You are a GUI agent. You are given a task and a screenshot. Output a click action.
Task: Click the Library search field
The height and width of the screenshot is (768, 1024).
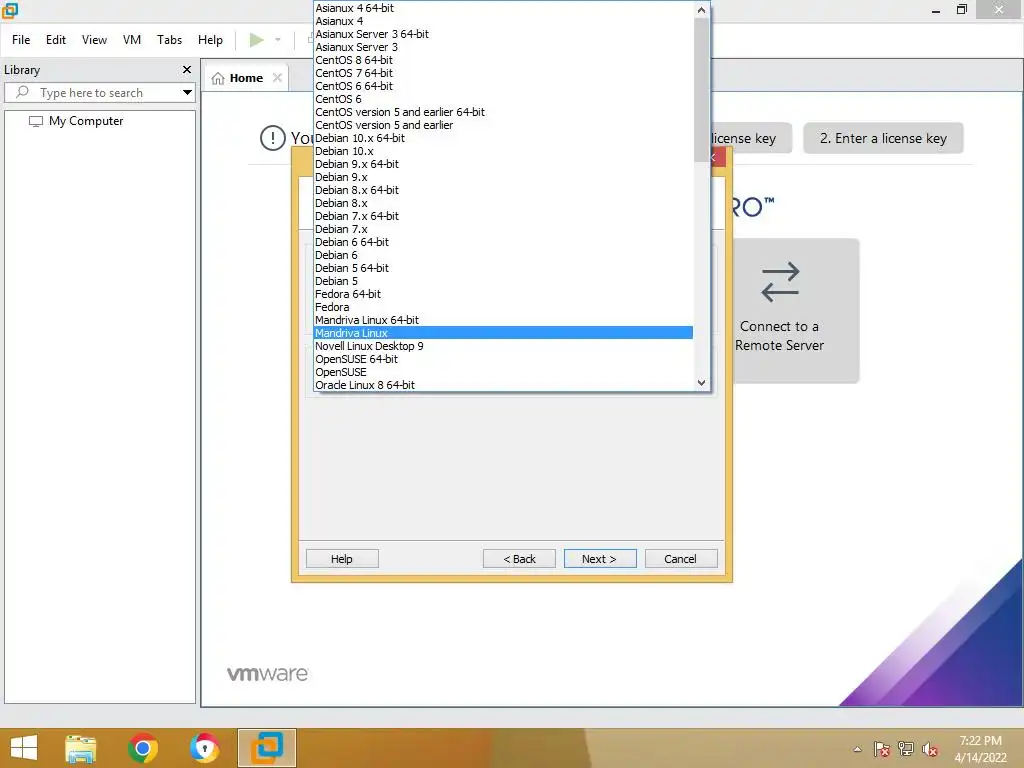click(100, 93)
